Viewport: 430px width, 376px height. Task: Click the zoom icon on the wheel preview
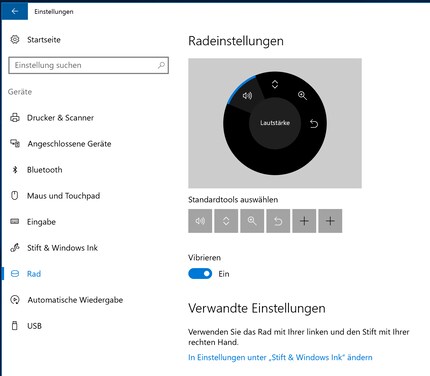pyautogui.click(x=302, y=96)
